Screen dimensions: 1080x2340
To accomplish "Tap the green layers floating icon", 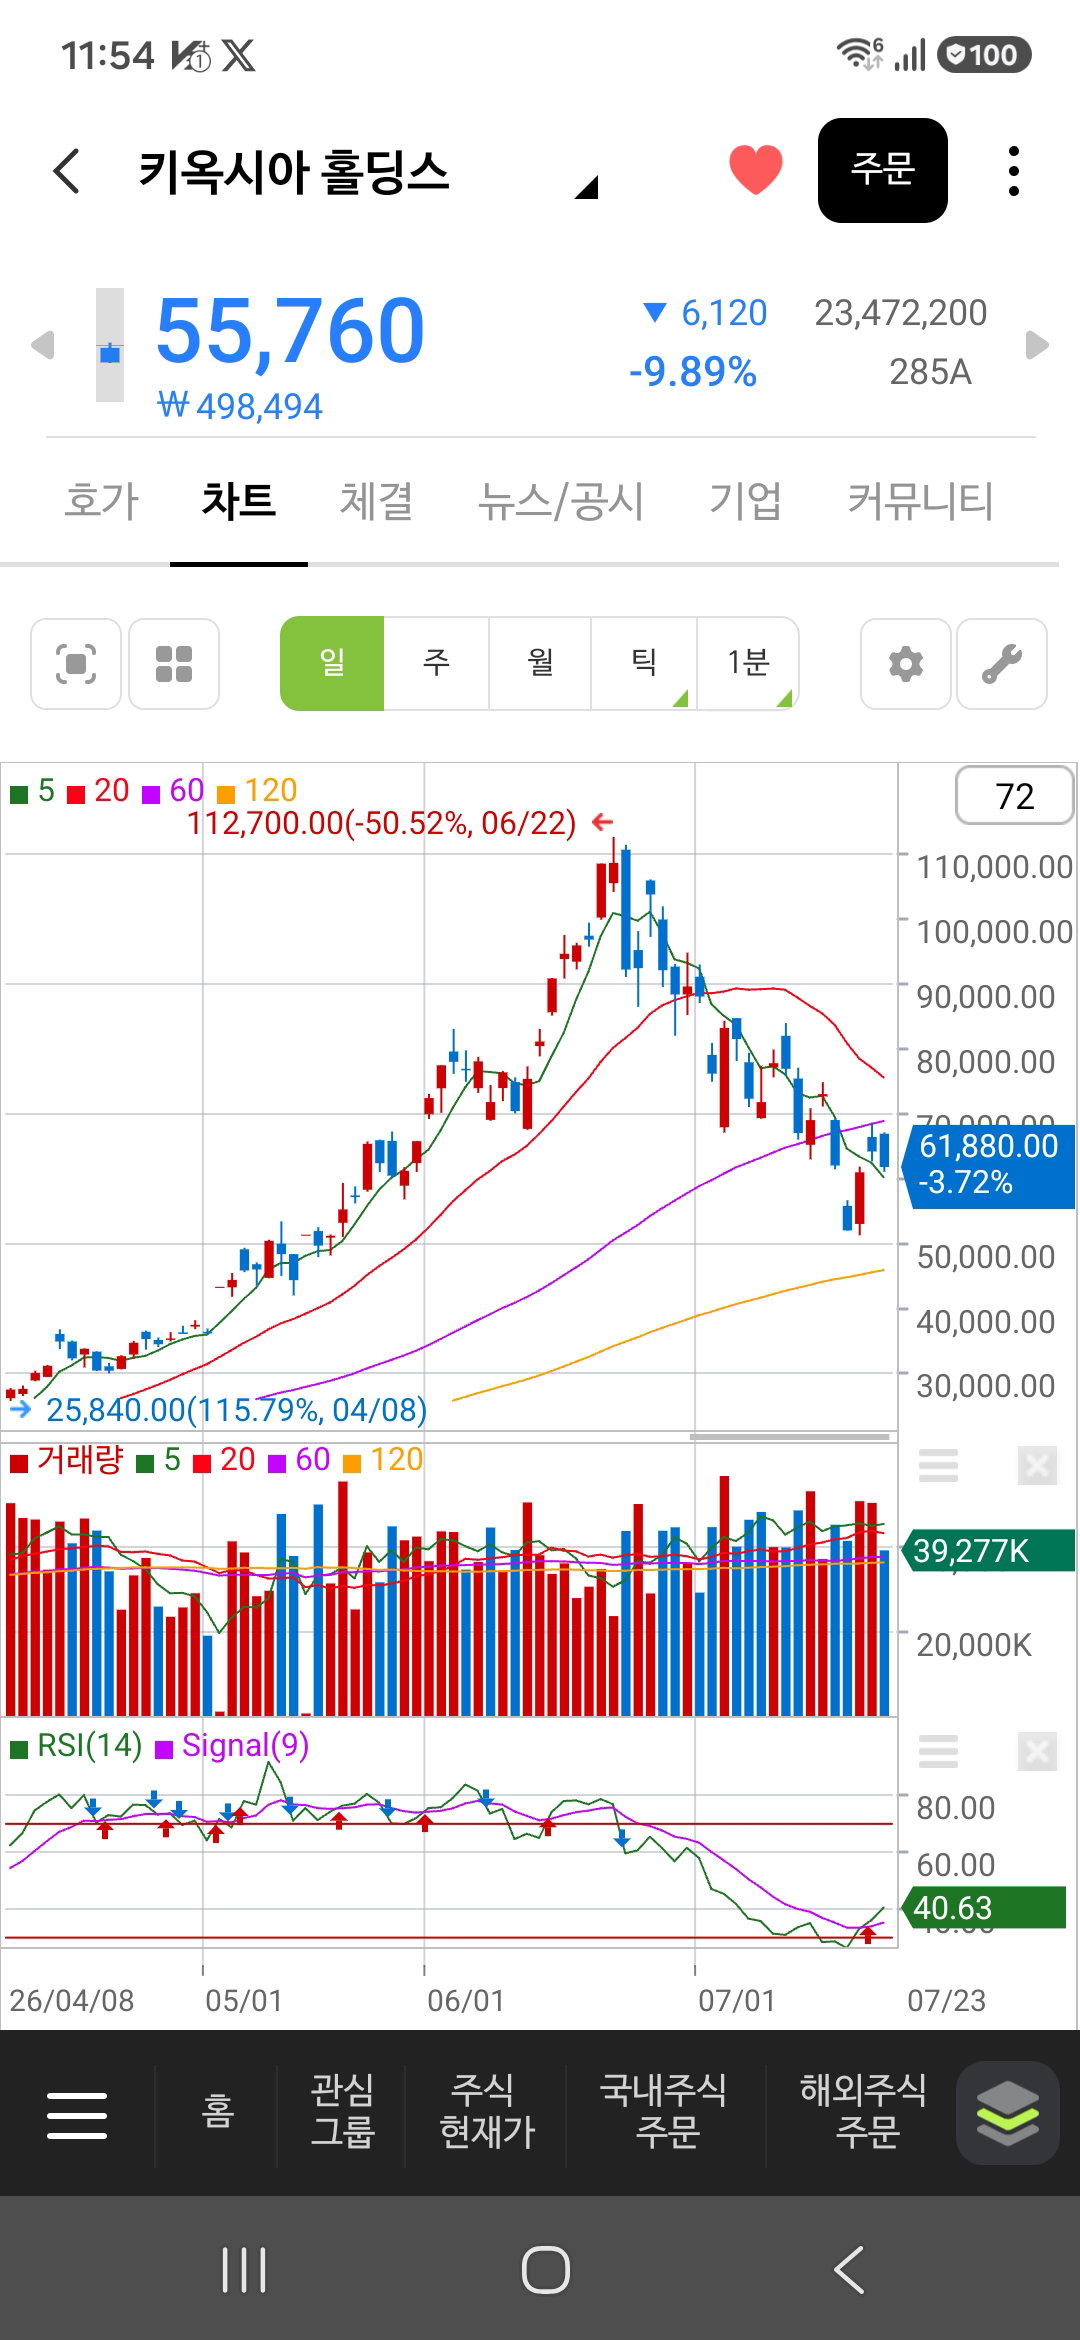I will pos(1007,2113).
